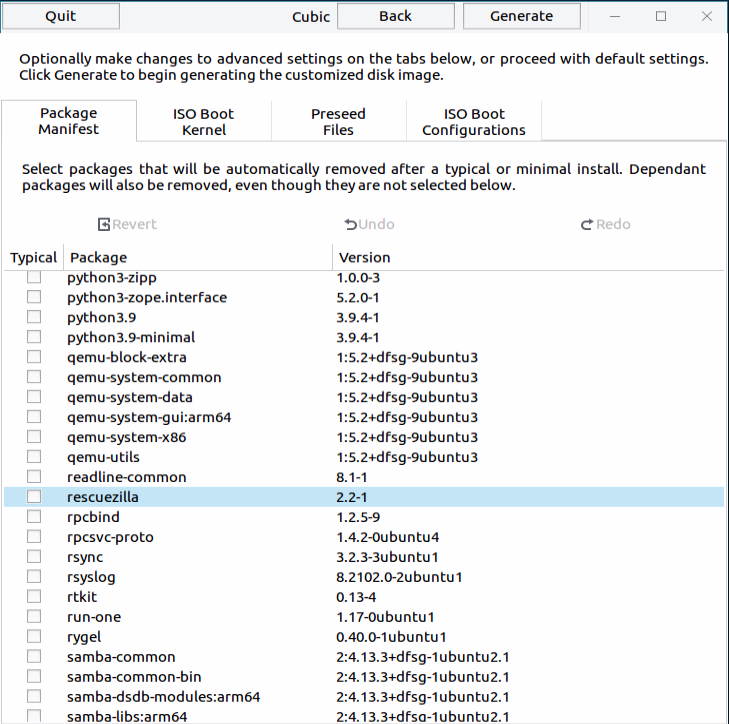This screenshot has width=729, height=724.
Task: Sort by the Package column header
Action: (198, 258)
